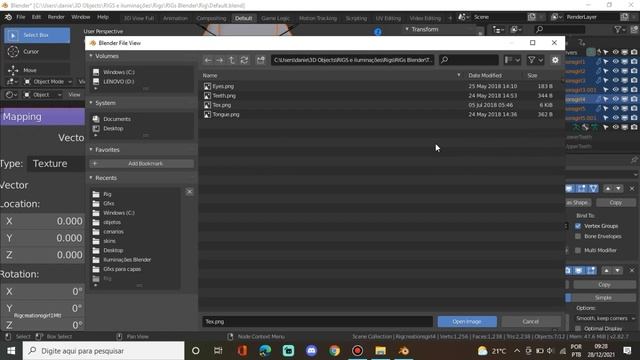The image size is (640, 360).
Task: Open the Object Mode dropdown
Action: (48, 82)
